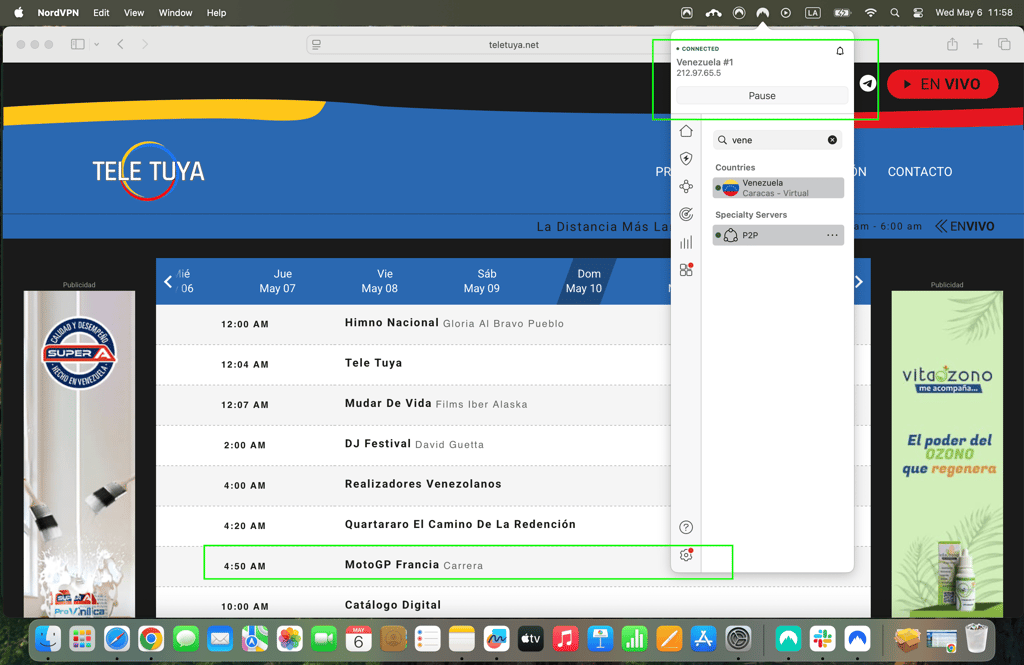Open Finder from the Dock

pos(48,639)
